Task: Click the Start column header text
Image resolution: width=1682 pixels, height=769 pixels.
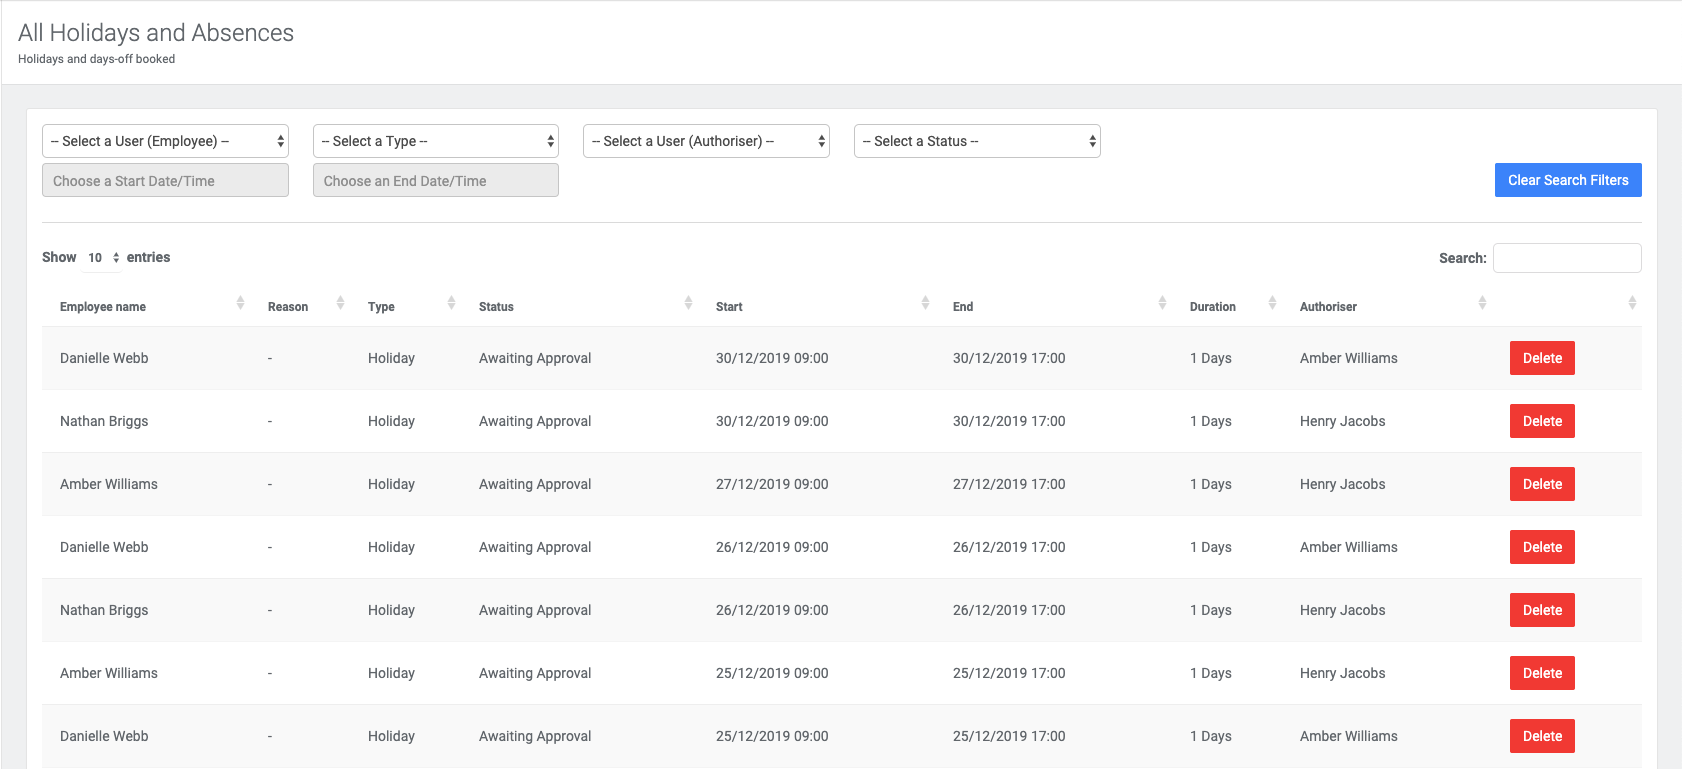Action: (x=729, y=307)
